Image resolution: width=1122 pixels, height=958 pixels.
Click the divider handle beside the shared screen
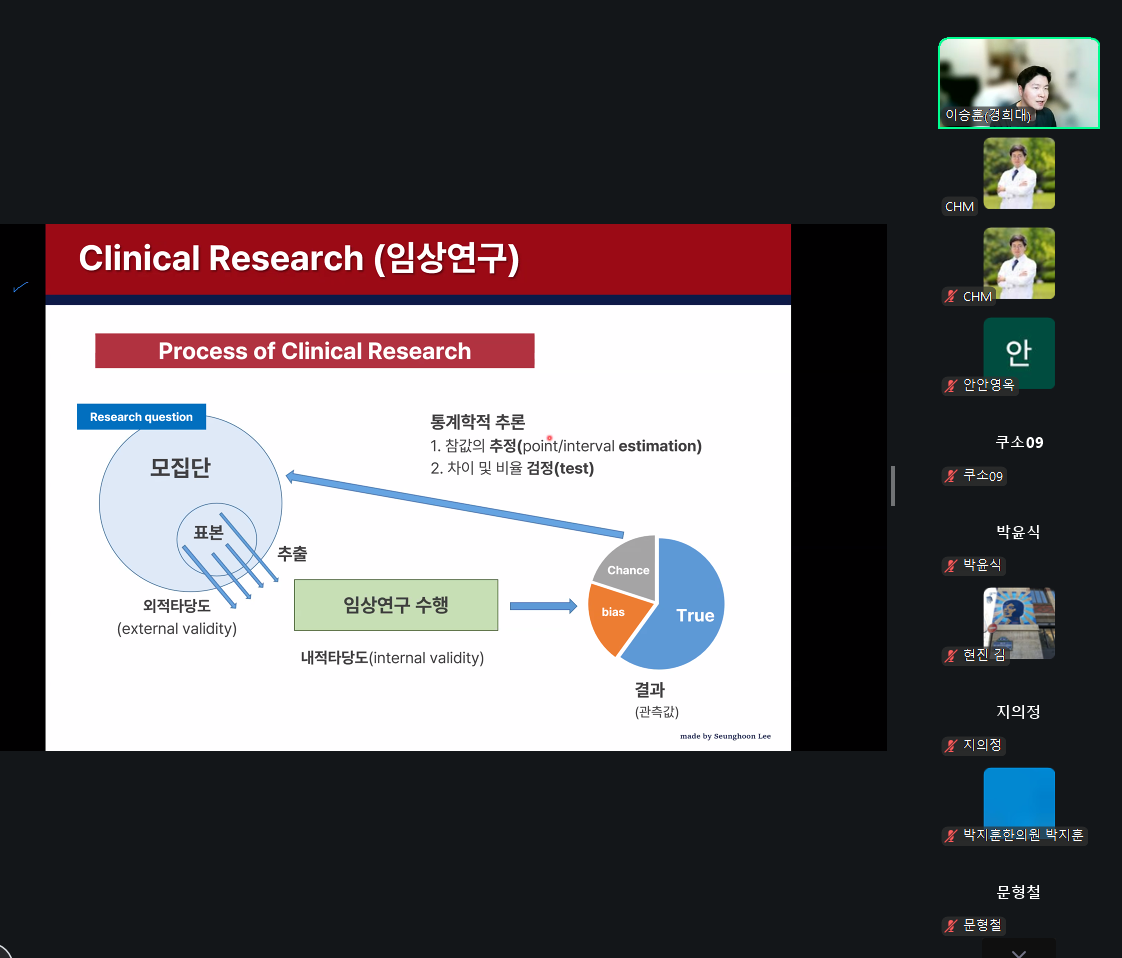point(892,486)
